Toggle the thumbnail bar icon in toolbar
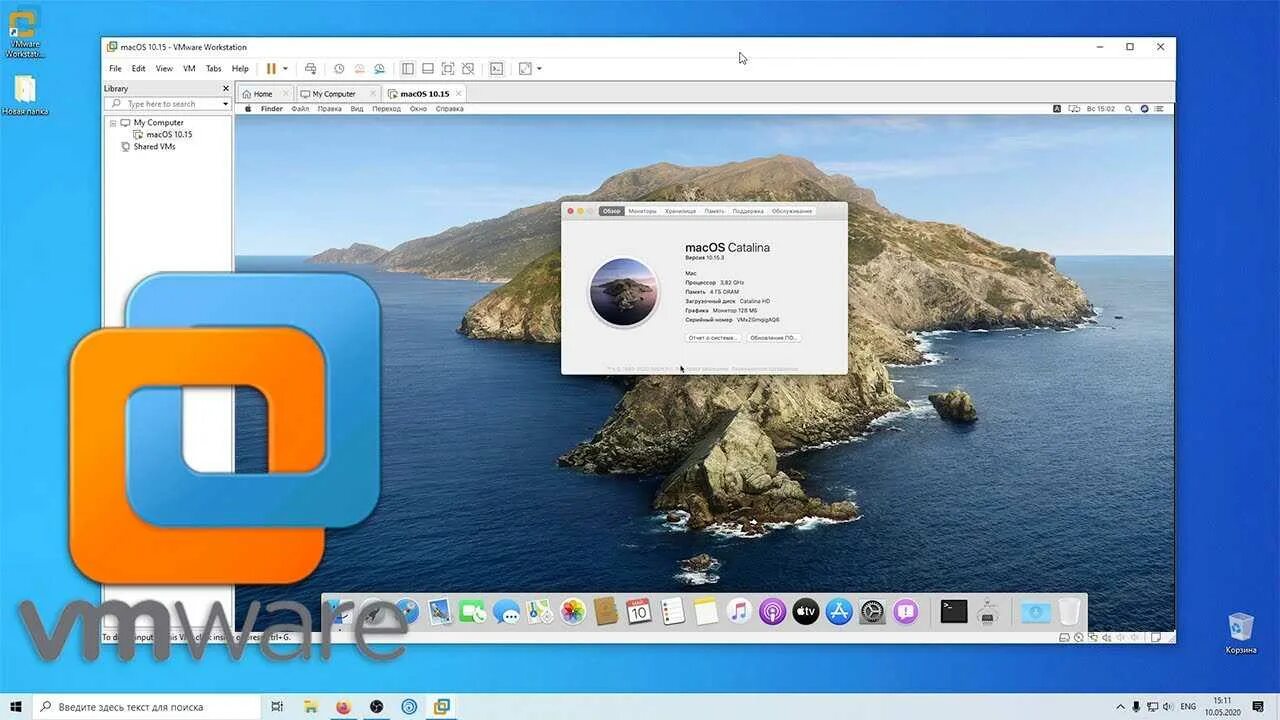 pos(427,69)
